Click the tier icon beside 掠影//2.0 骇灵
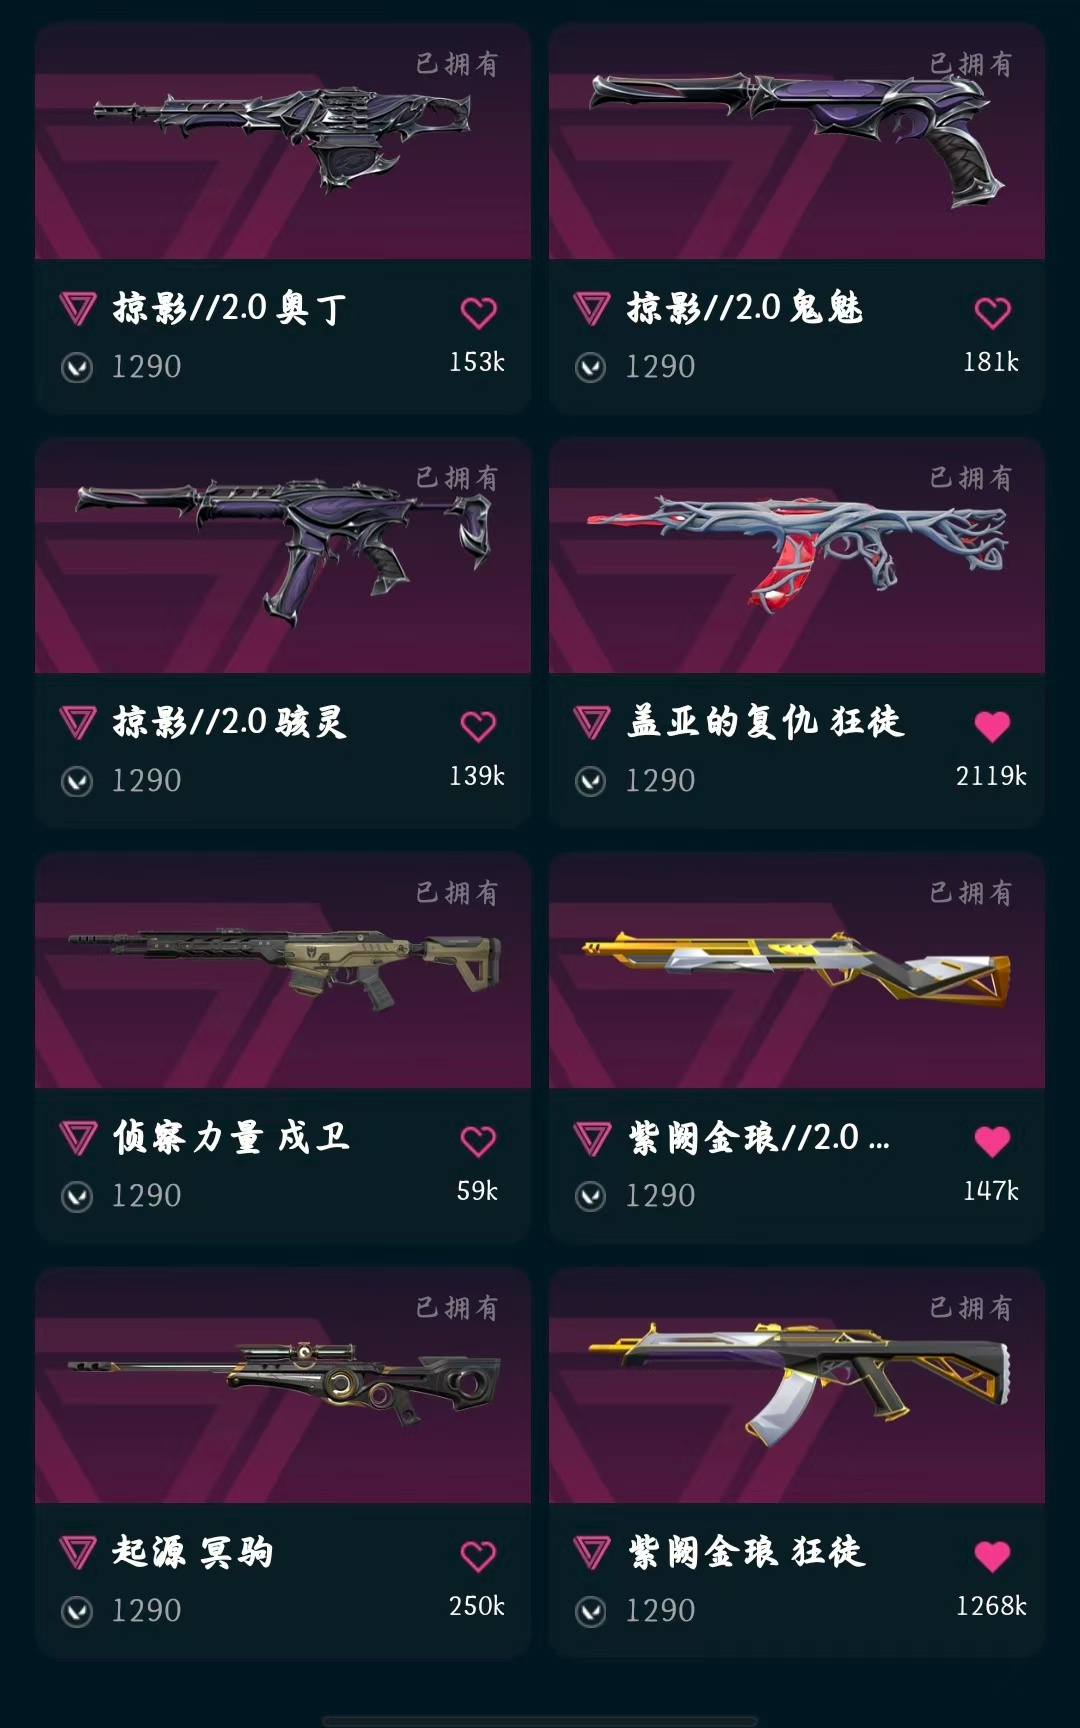The width and height of the screenshot is (1080, 1728). (x=78, y=722)
